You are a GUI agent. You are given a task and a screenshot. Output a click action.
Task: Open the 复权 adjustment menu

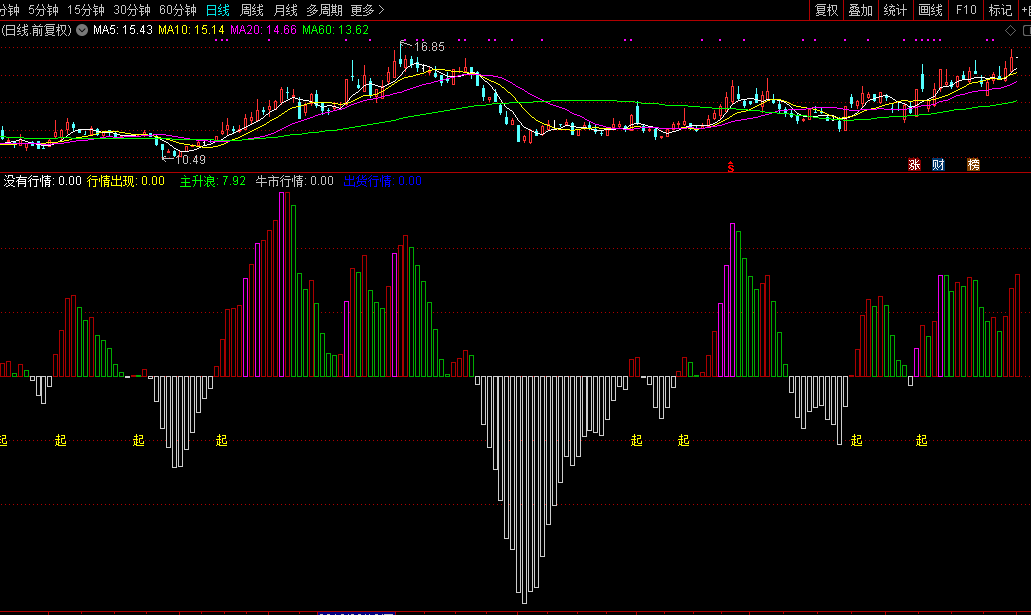coord(826,10)
